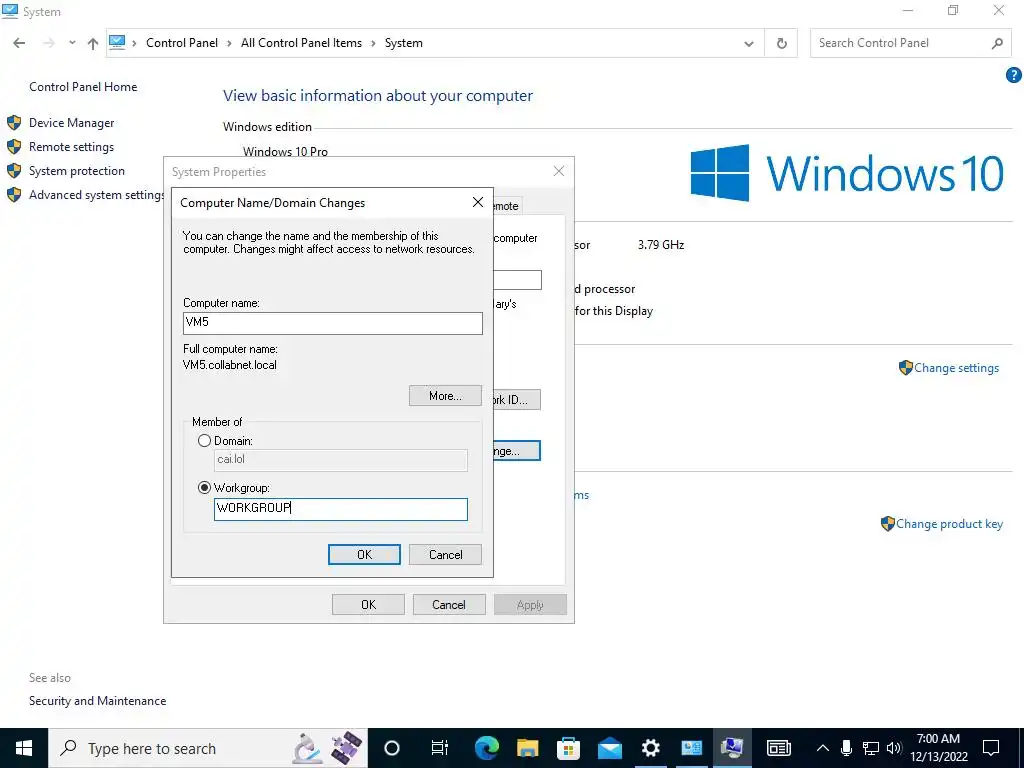The width and height of the screenshot is (1024, 768).
Task: Go up one level with Up arrow
Action: [93, 43]
